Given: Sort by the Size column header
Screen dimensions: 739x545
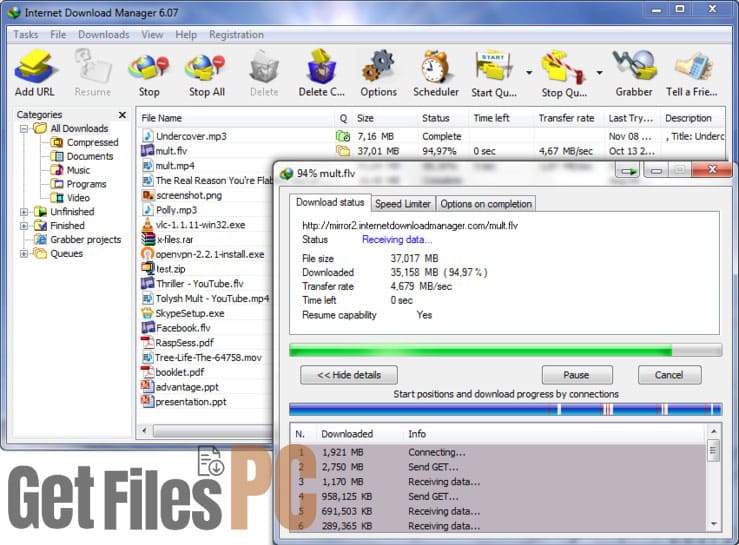Looking at the screenshot, I should click(384, 118).
